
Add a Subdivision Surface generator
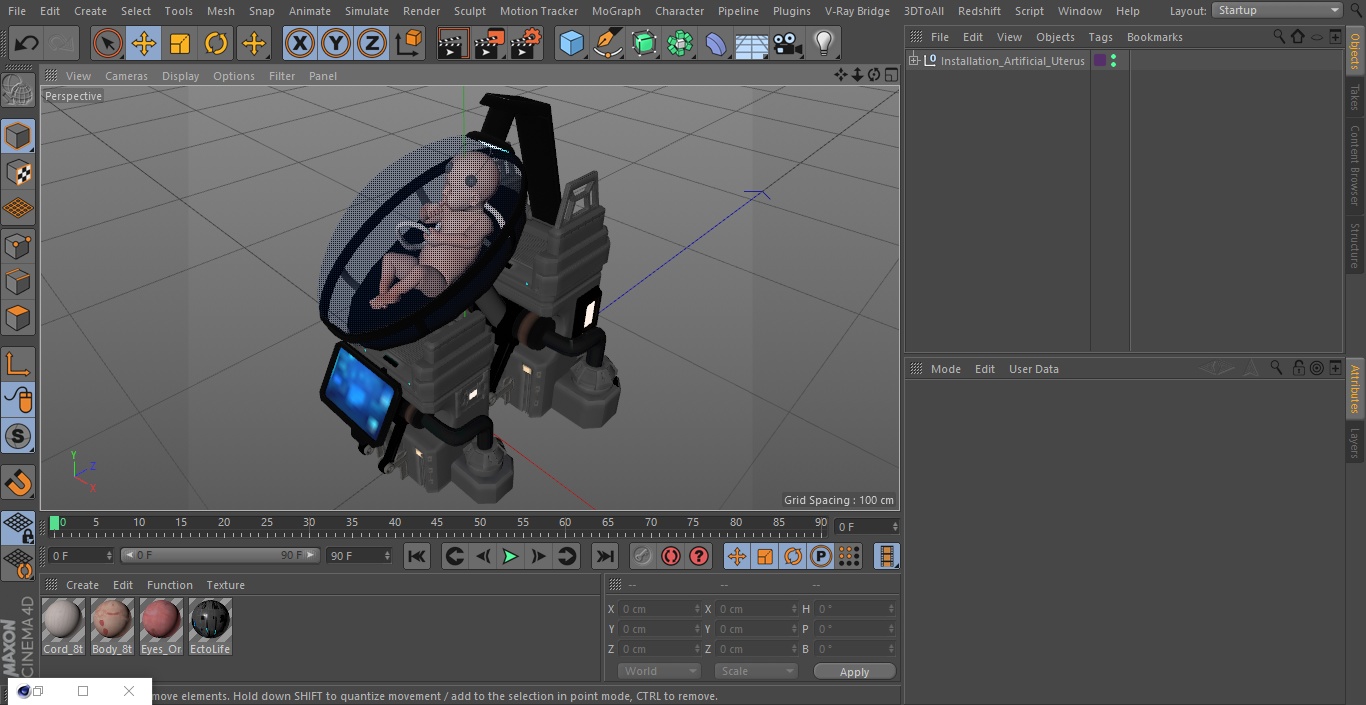coord(644,44)
